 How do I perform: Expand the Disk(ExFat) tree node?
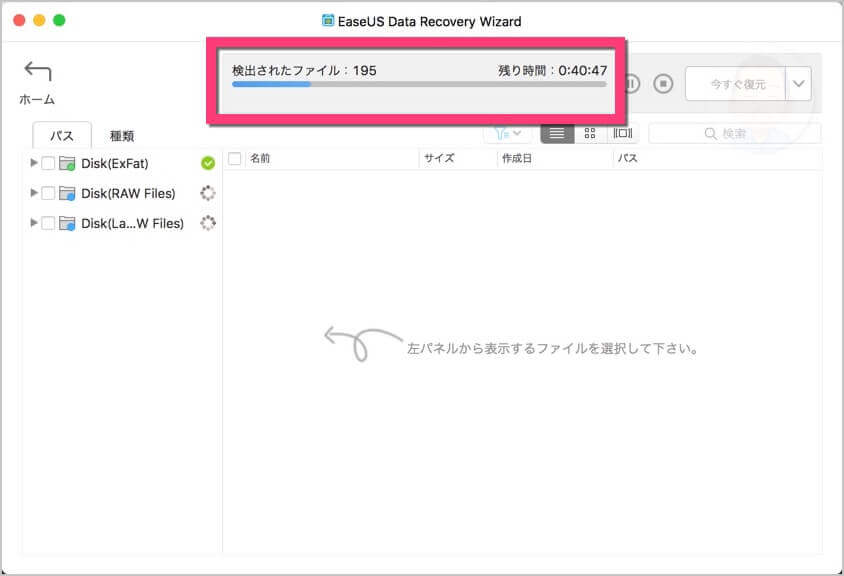pos(33,163)
